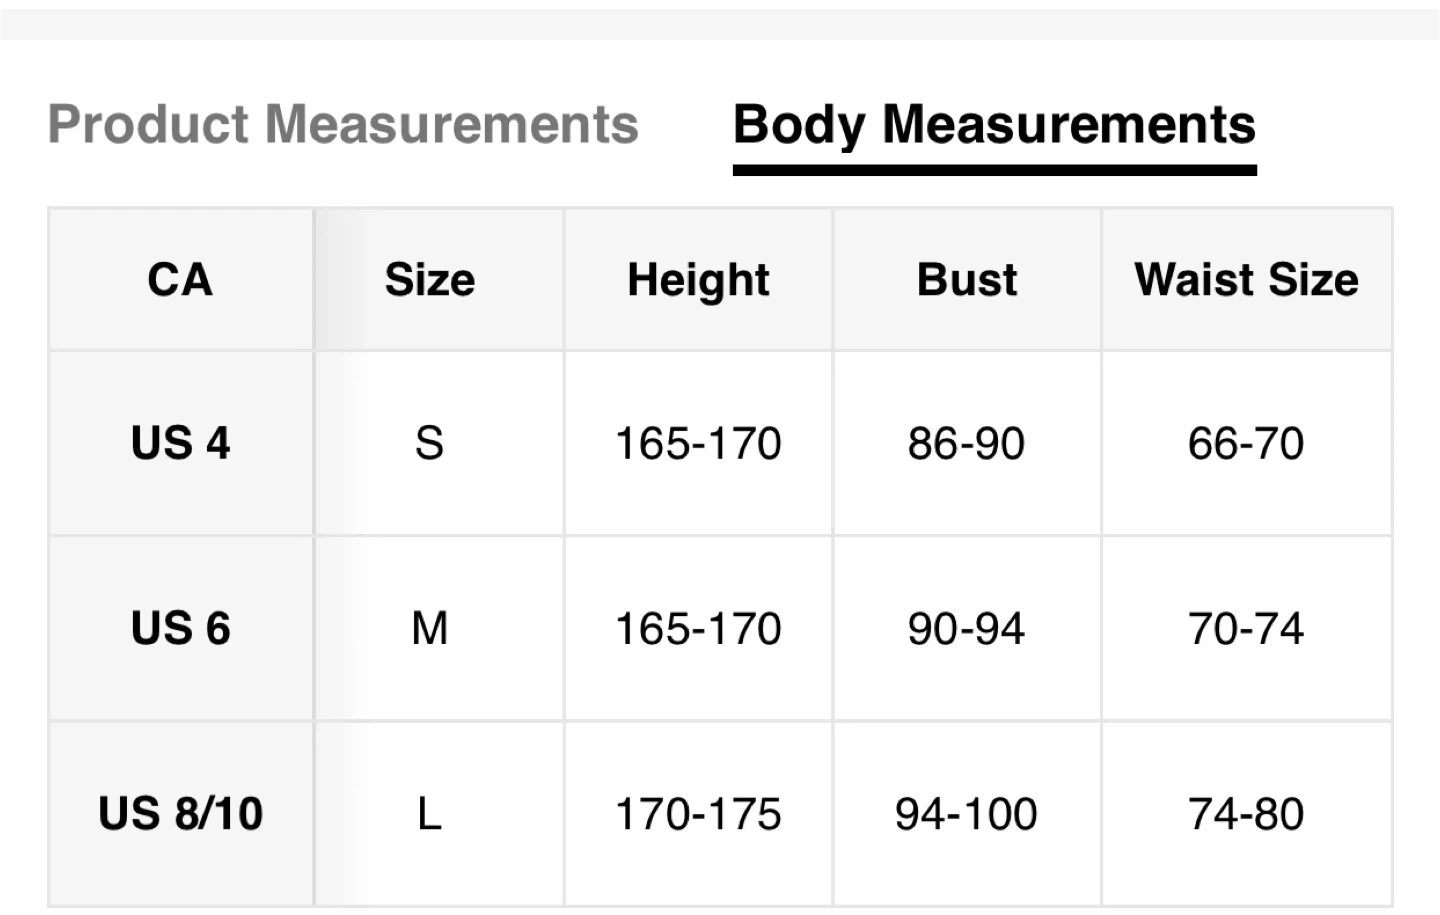Click the M size cell

pos(430,628)
